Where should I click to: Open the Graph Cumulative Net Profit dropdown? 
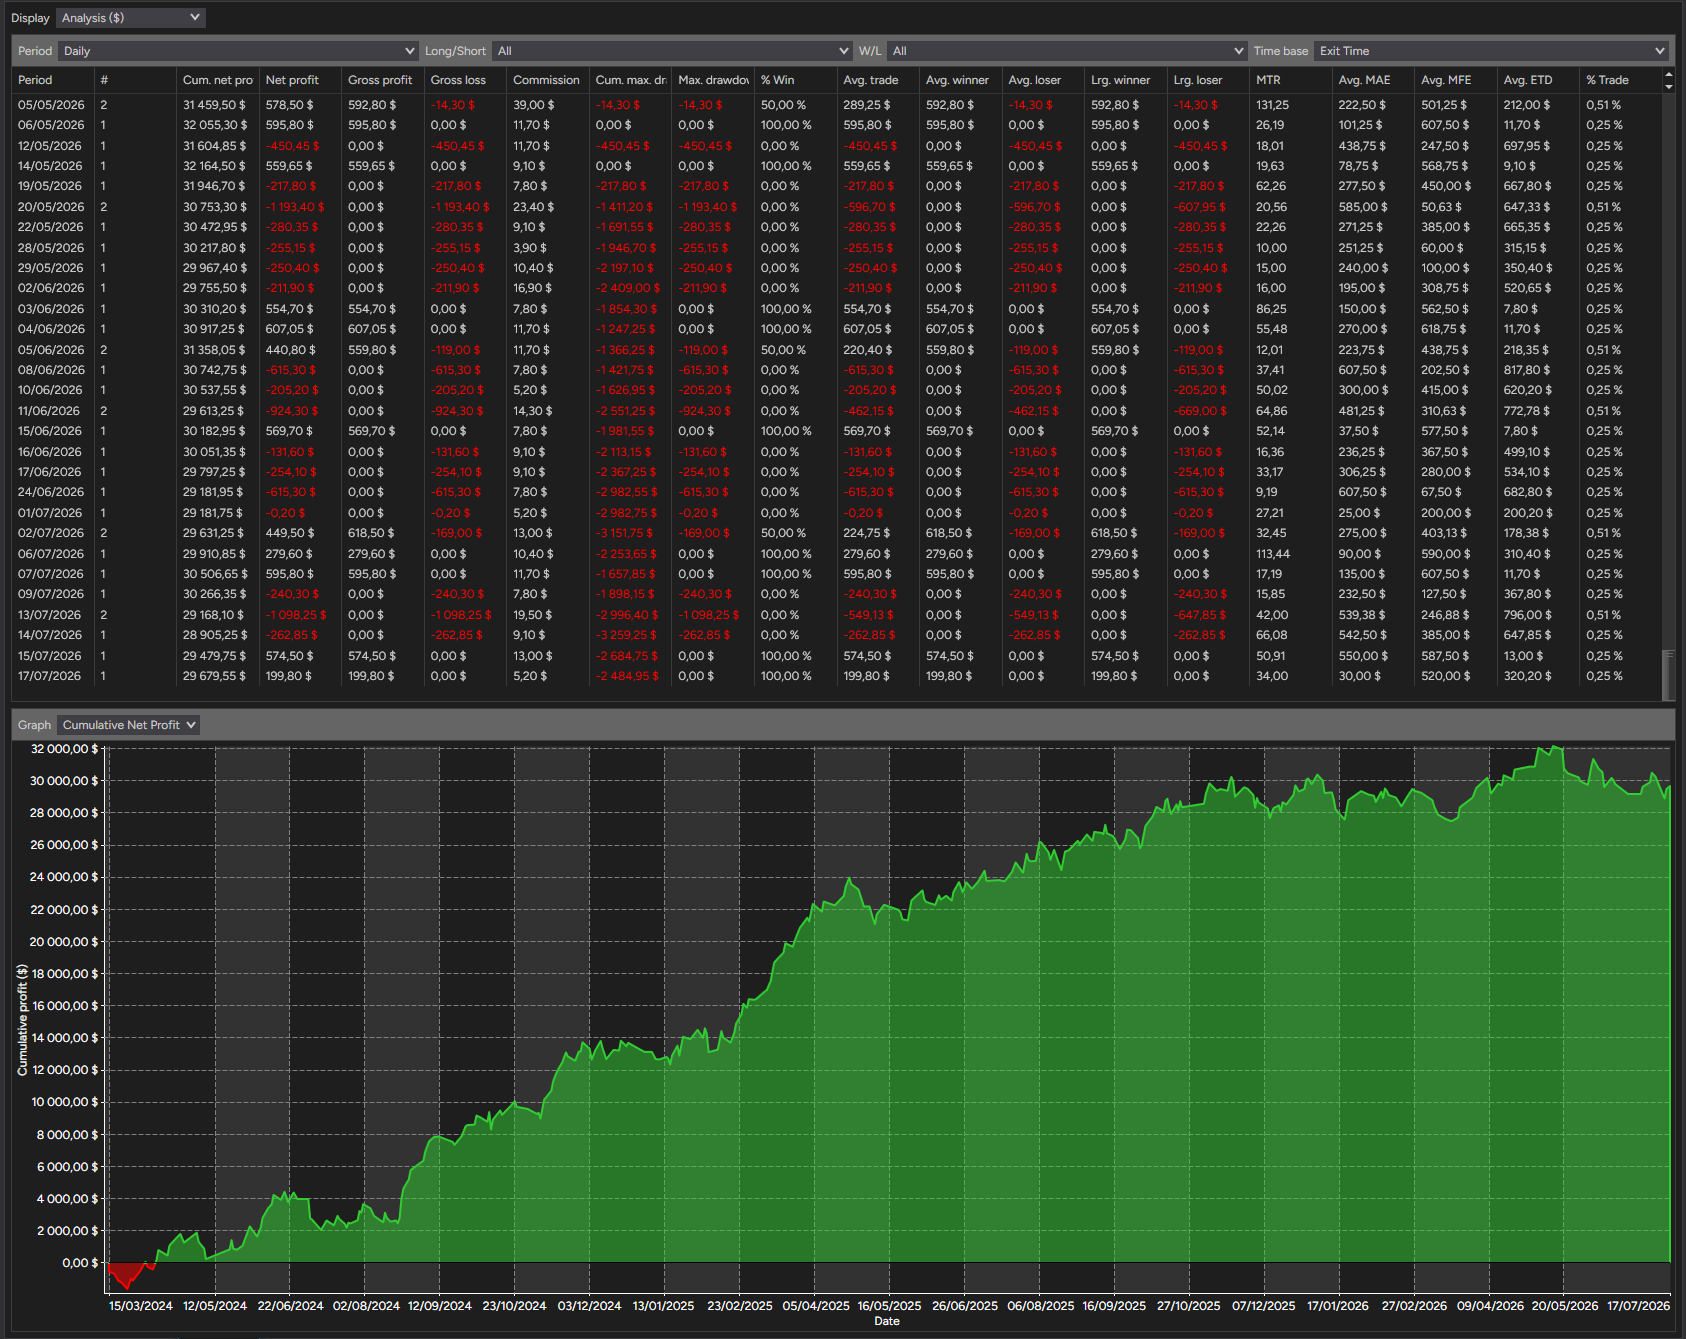tap(128, 725)
